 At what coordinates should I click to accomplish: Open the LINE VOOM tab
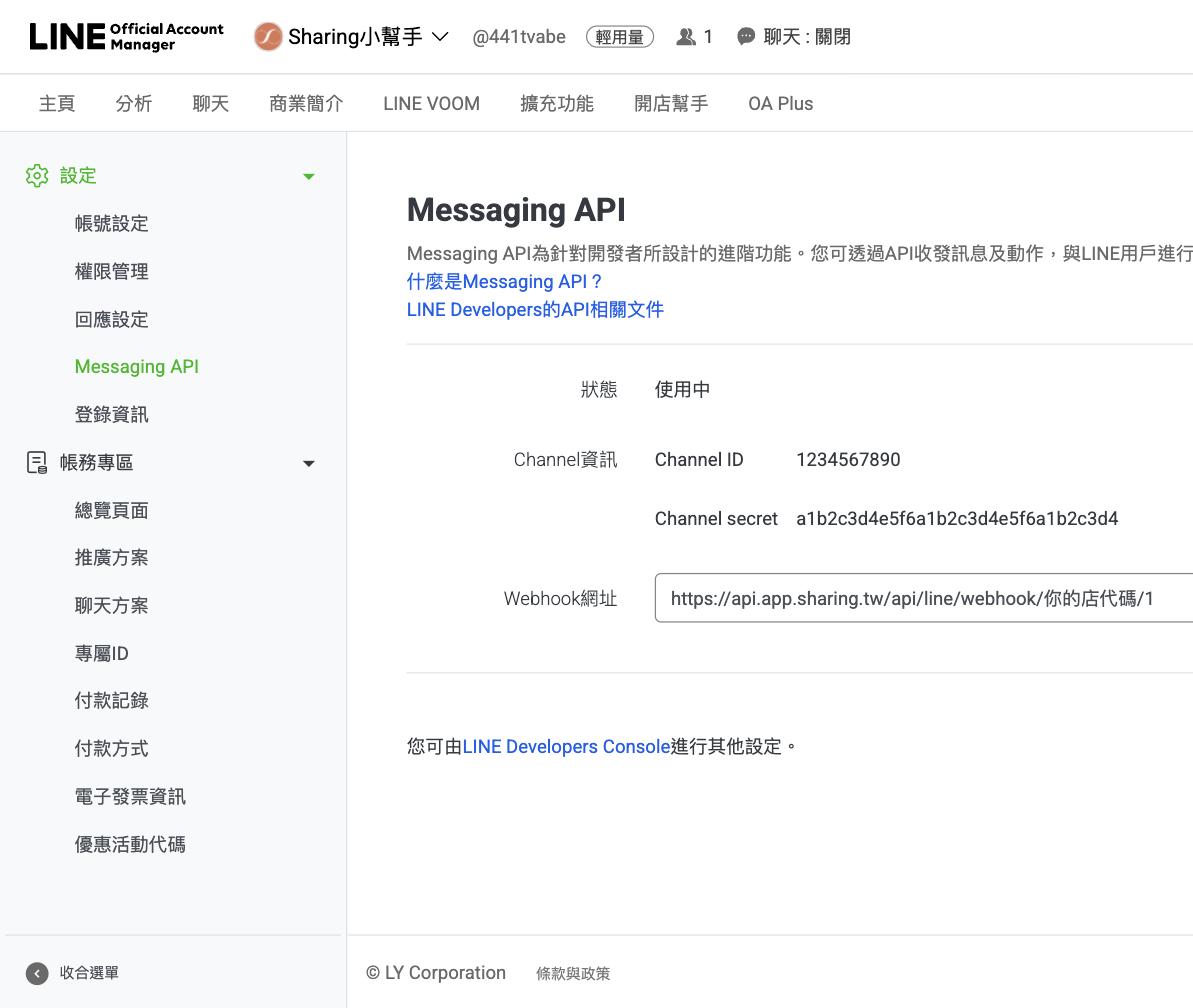coord(431,103)
